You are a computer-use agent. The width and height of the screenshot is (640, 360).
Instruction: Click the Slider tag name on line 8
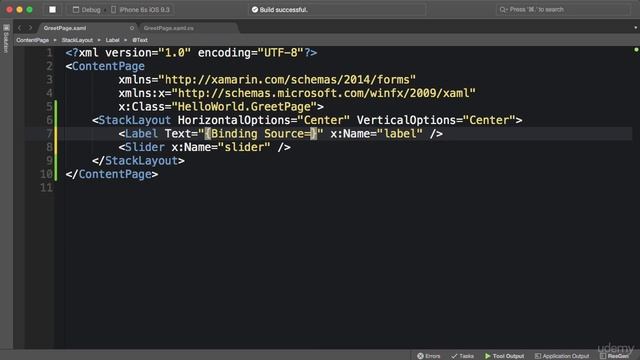click(144, 147)
